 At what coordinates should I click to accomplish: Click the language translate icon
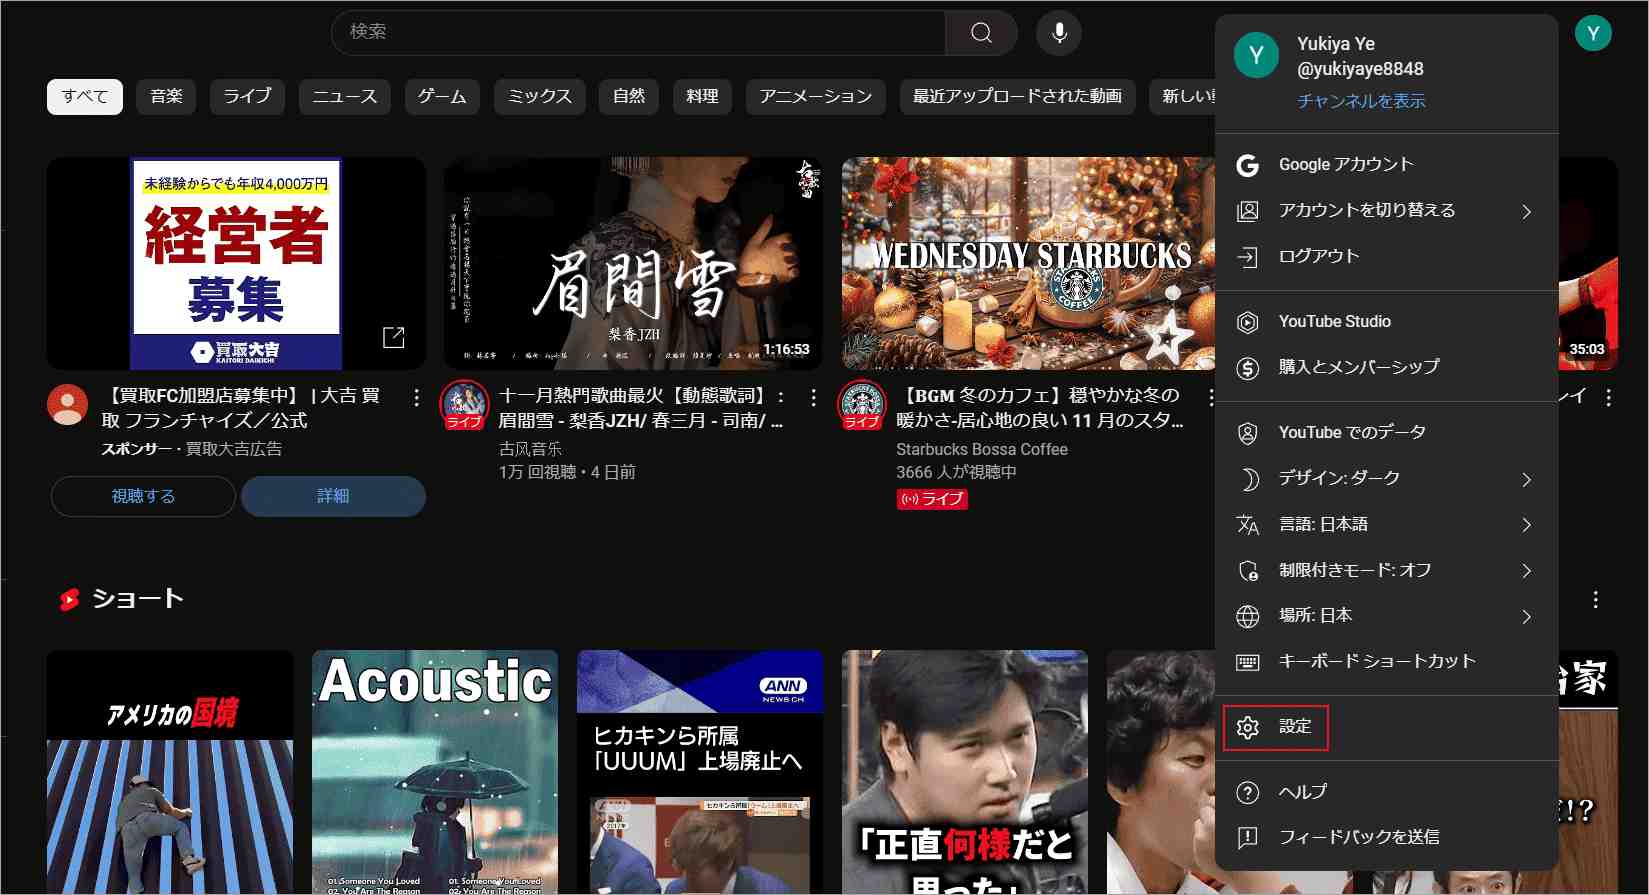click(x=1247, y=525)
